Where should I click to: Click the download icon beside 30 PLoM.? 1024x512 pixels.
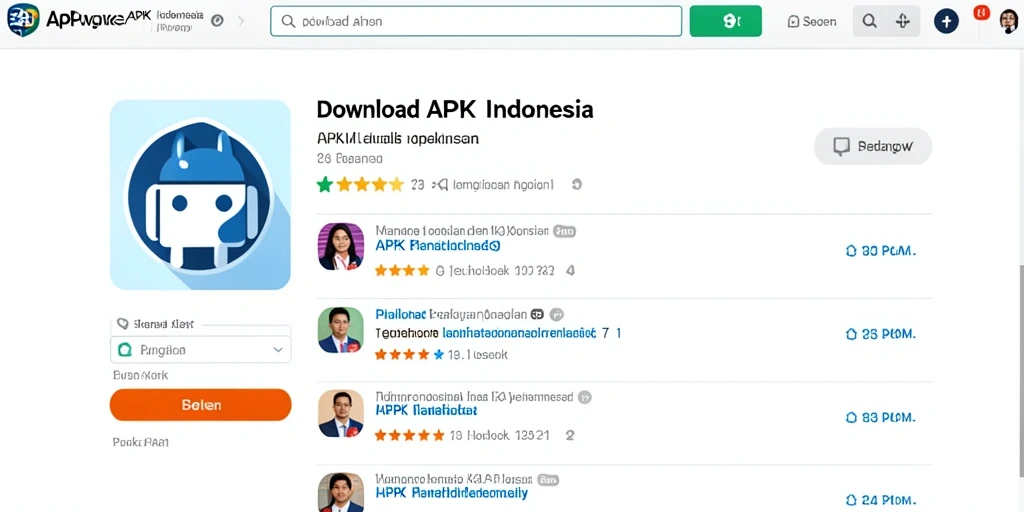[851, 251]
